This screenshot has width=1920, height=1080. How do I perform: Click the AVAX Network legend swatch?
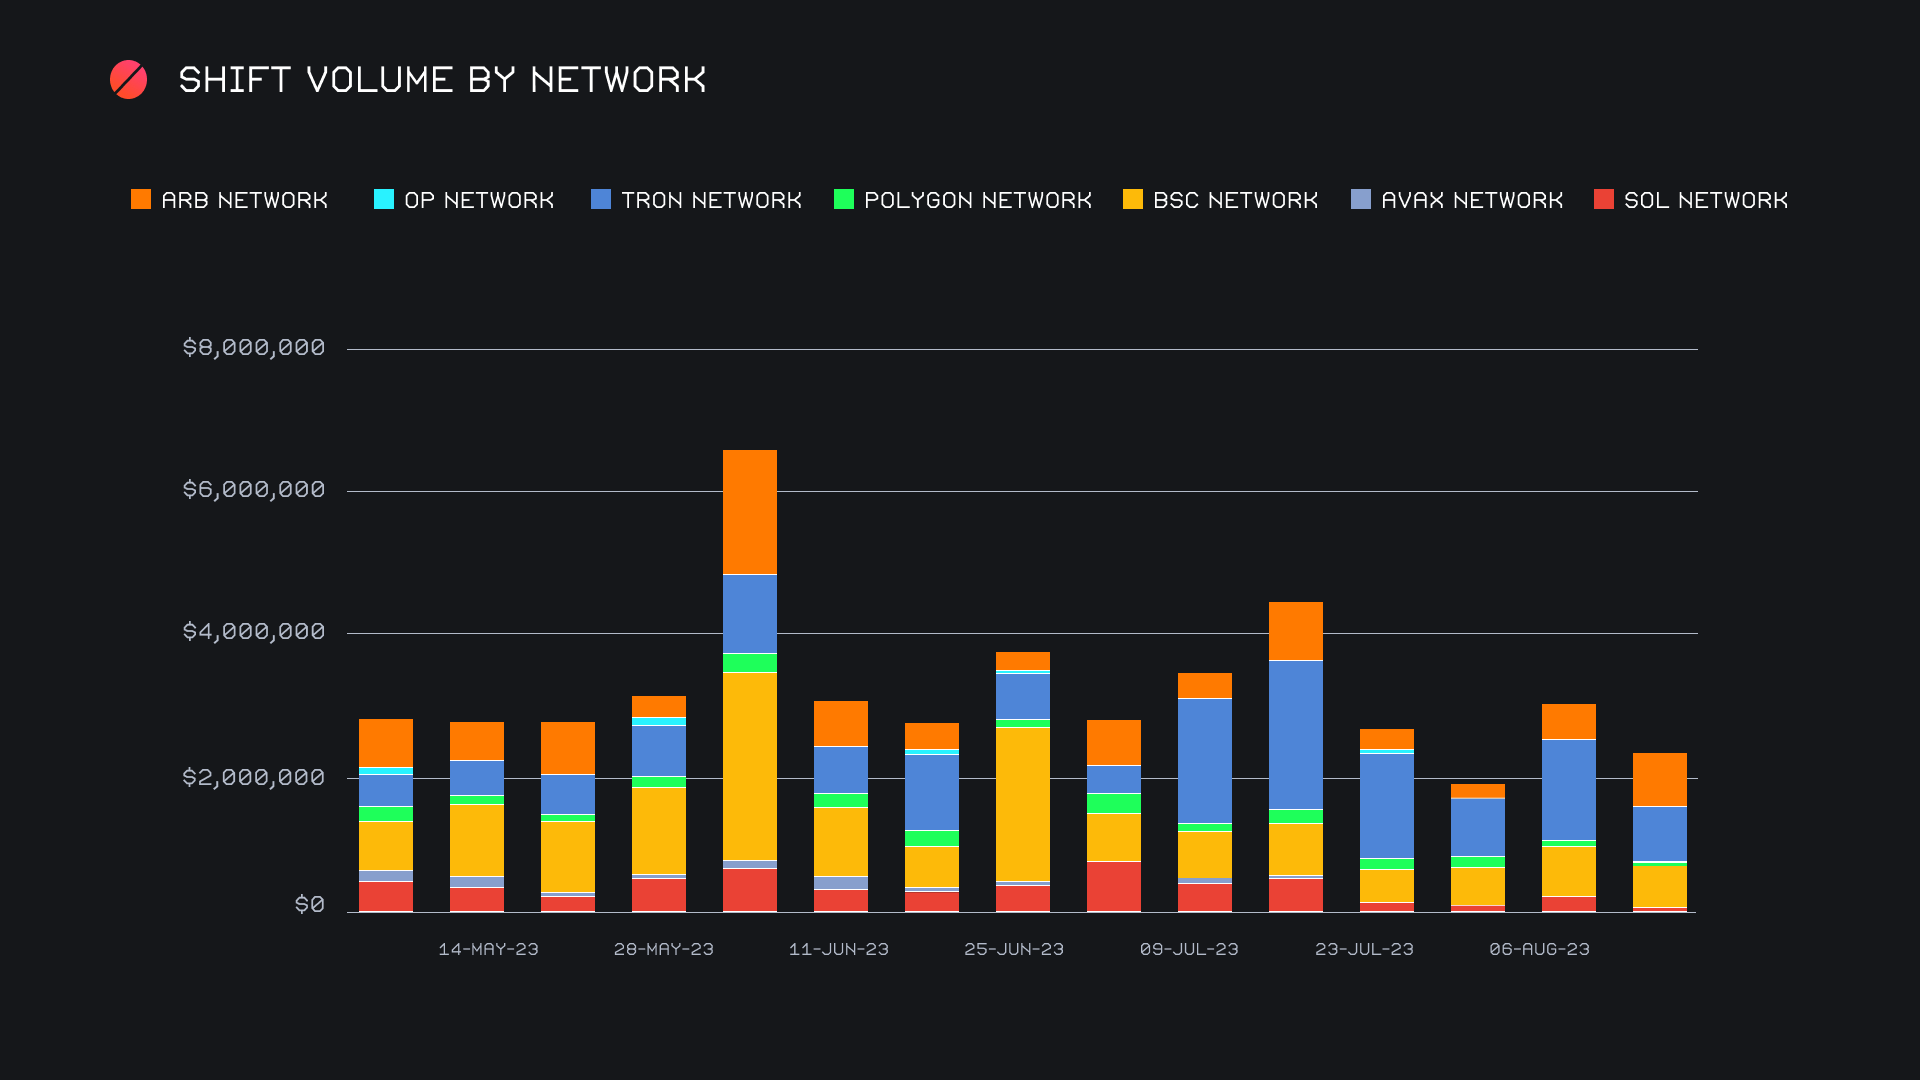point(1361,200)
